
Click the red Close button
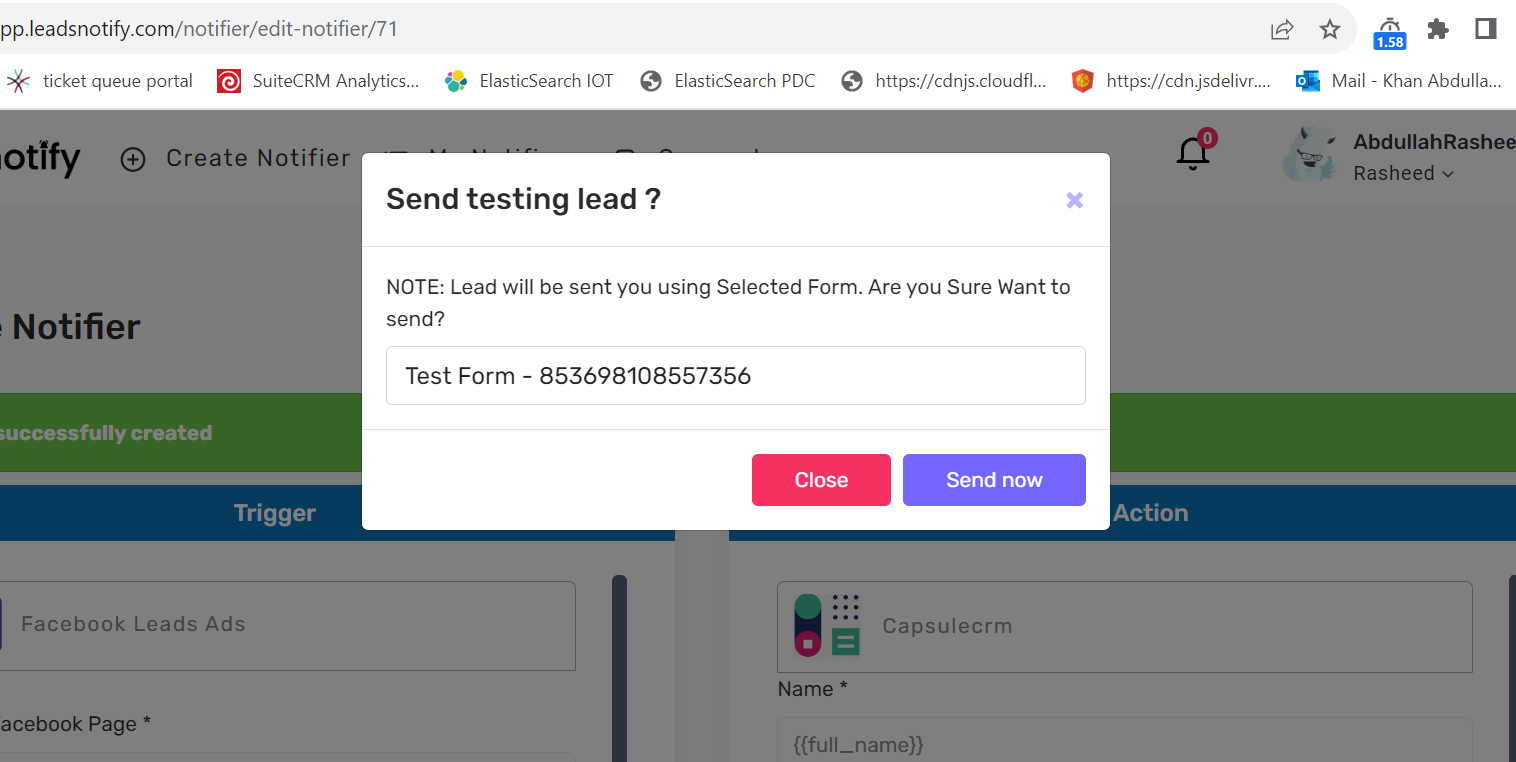[821, 480]
